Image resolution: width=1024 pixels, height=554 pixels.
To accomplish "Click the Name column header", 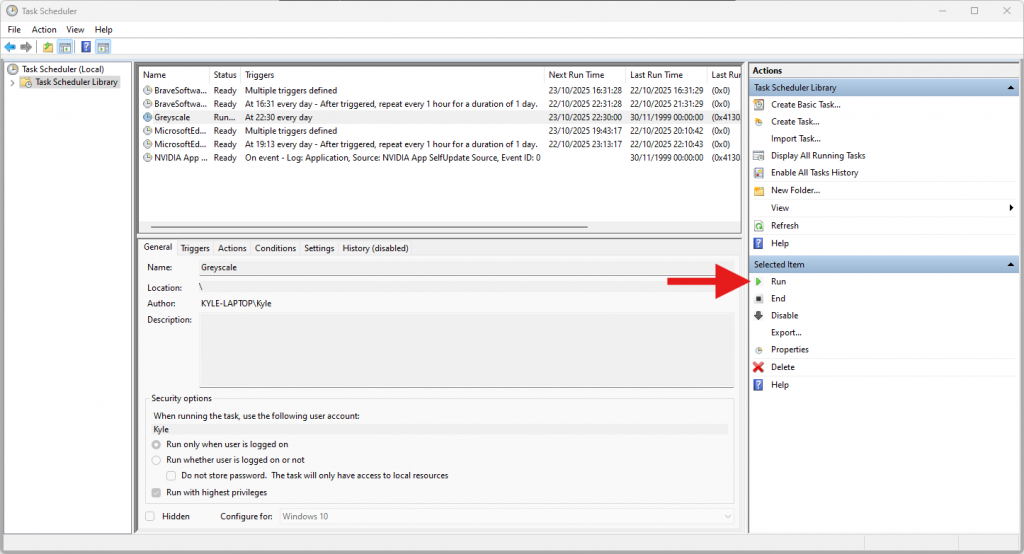I will (x=174, y=75).
